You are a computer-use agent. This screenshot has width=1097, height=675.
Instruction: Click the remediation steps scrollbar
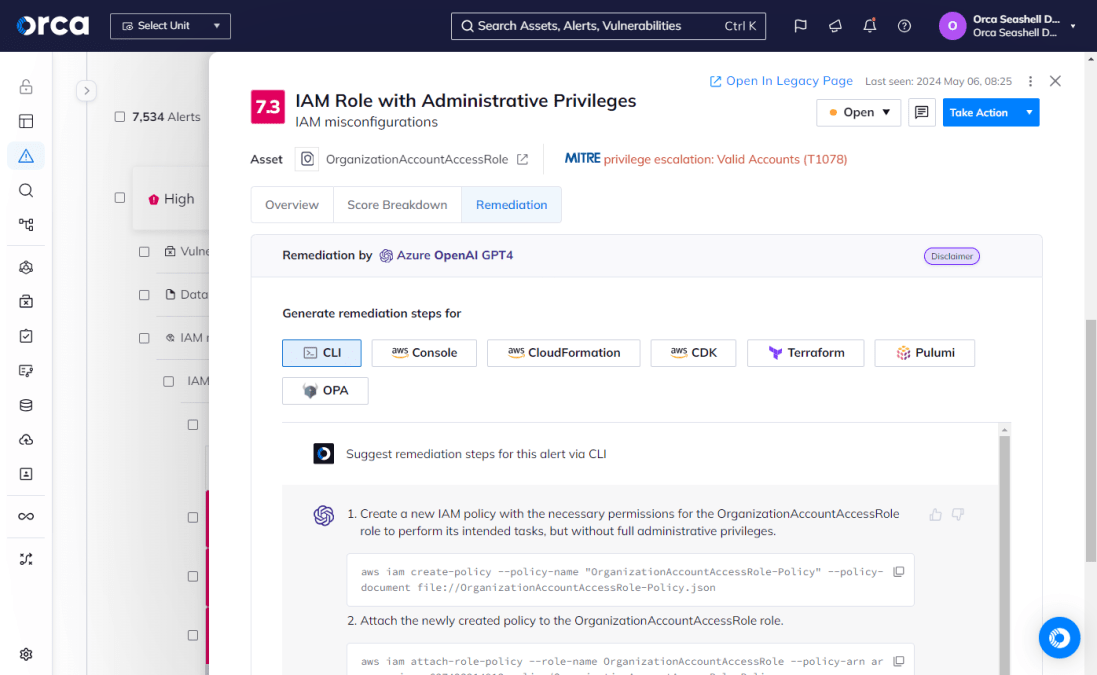(1005, 553)
